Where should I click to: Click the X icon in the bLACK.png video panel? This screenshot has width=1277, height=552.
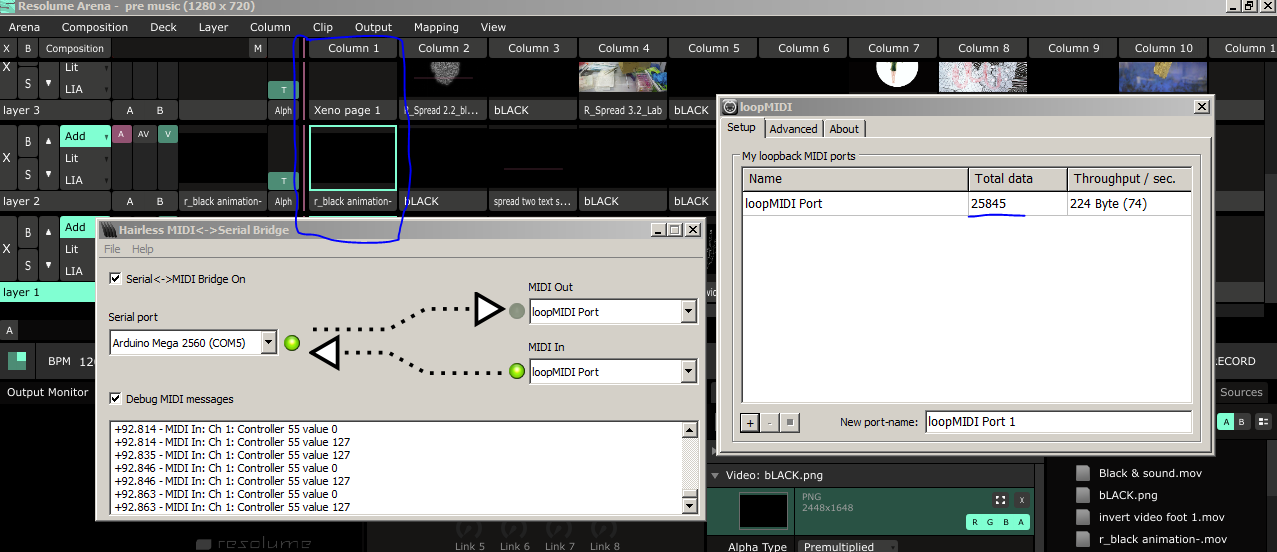pos(1021,500)
